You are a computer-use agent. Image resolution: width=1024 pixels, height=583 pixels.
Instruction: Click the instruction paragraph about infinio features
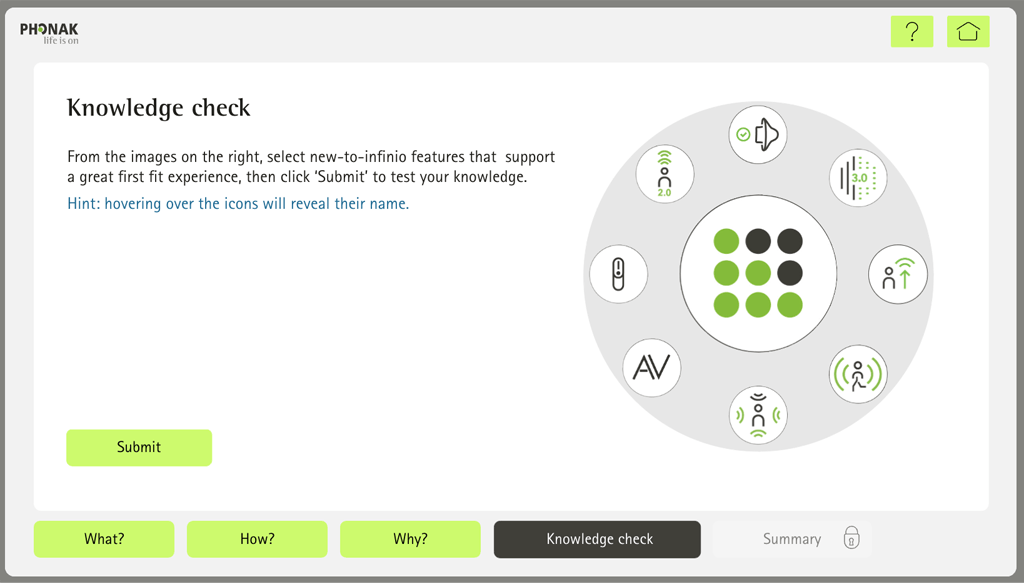coord(311,166)
